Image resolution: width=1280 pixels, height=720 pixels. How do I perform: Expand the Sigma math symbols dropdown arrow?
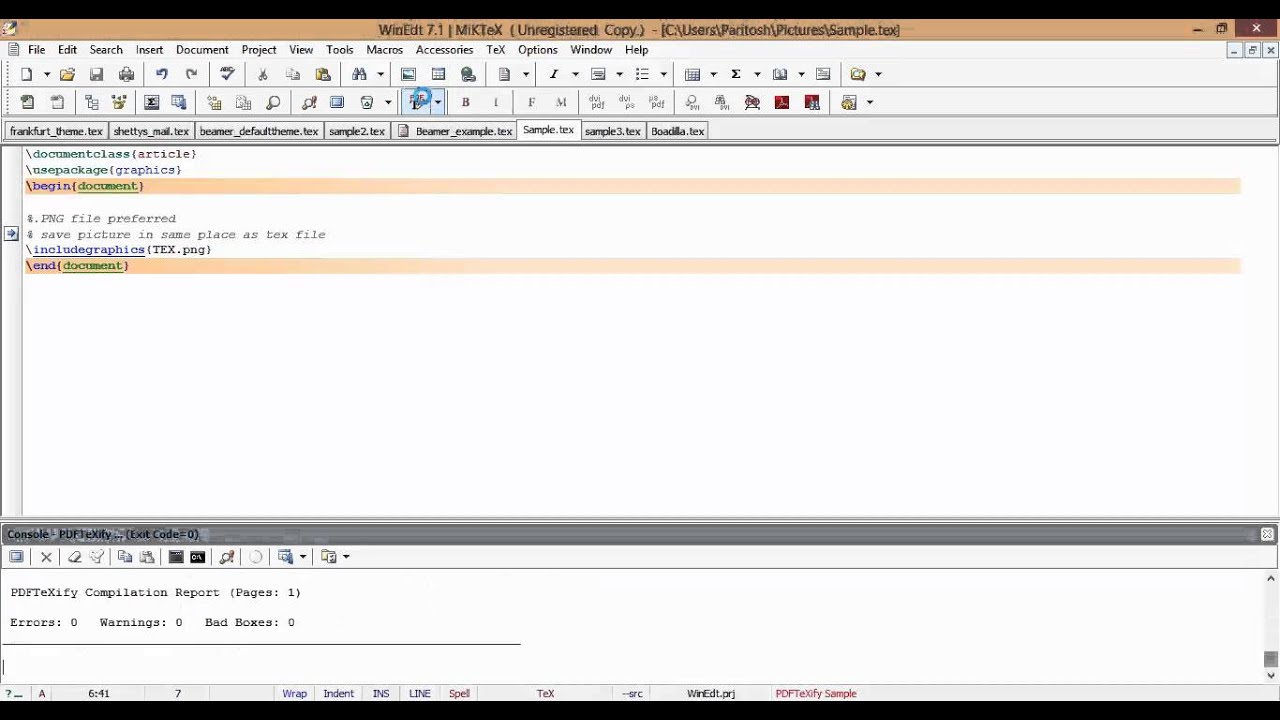(x=757, y=74)
